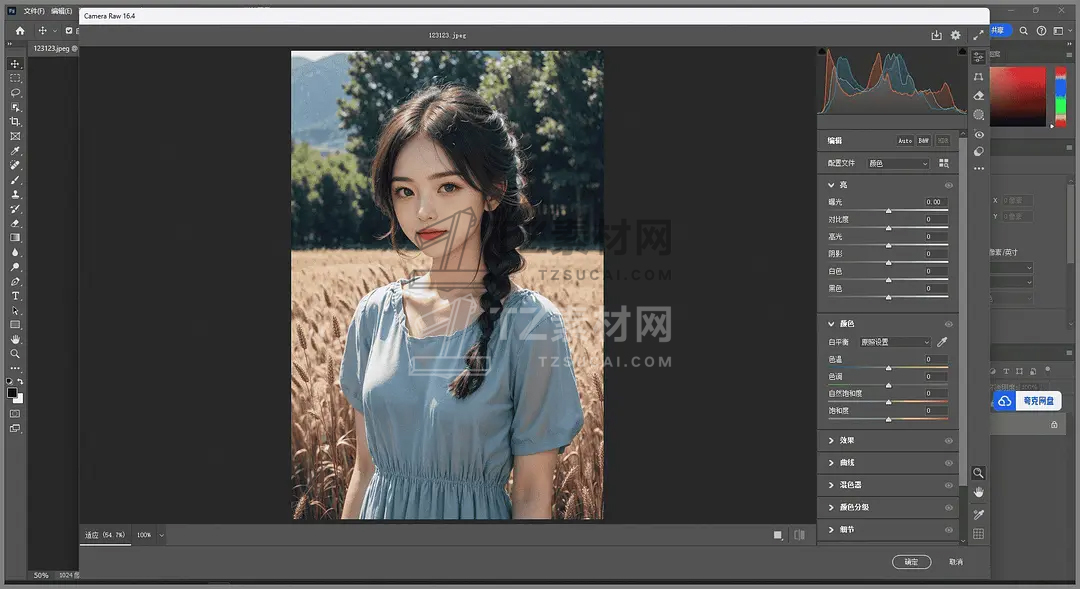Open the 文件(F) menu
Viewport: 1080px width, 589px height.
point(34,11)
